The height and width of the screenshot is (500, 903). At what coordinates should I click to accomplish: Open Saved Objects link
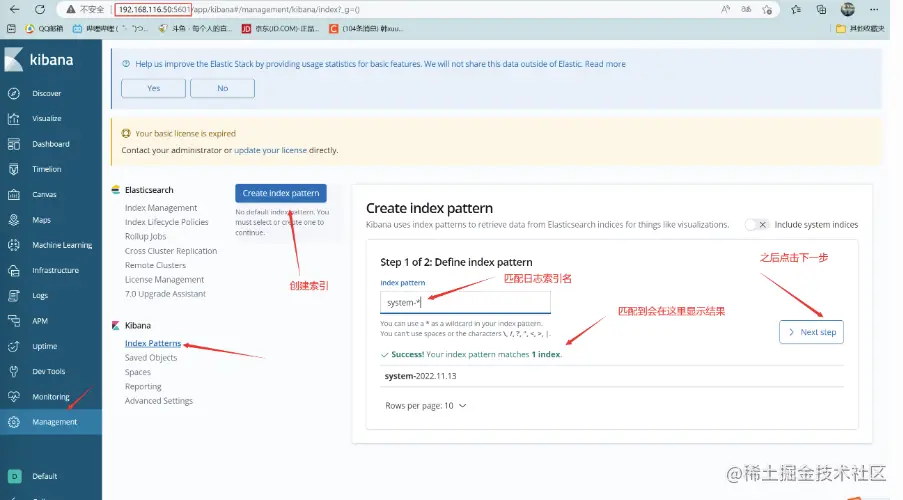[x=151, y=358]
